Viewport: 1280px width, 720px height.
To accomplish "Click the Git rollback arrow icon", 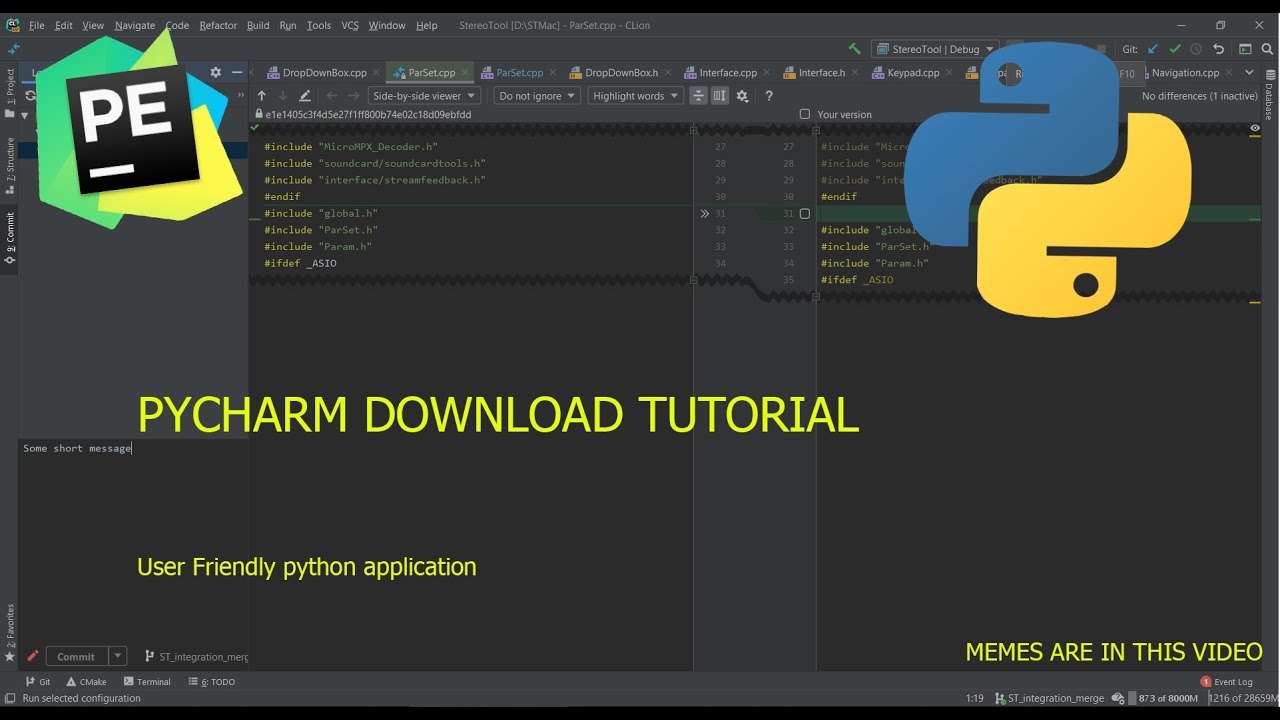I will pos(1218,49).
